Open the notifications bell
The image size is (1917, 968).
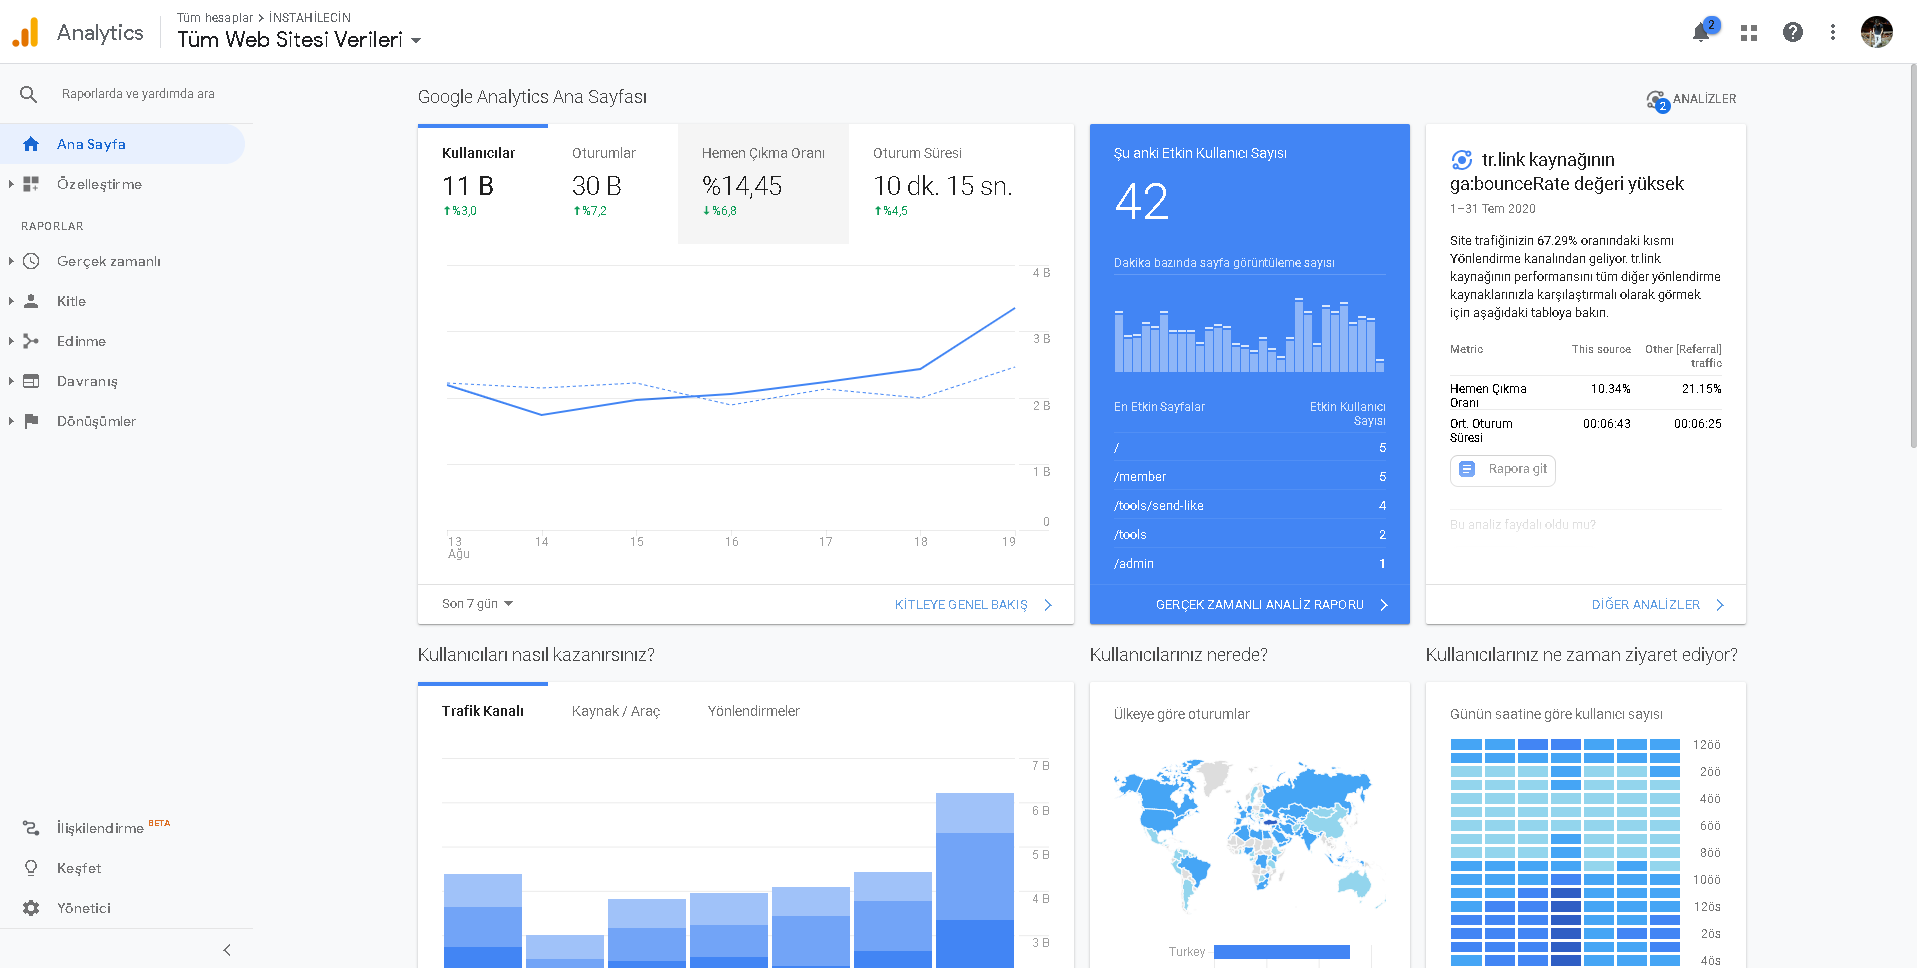pyautogui.click(x=1701, y=33)
